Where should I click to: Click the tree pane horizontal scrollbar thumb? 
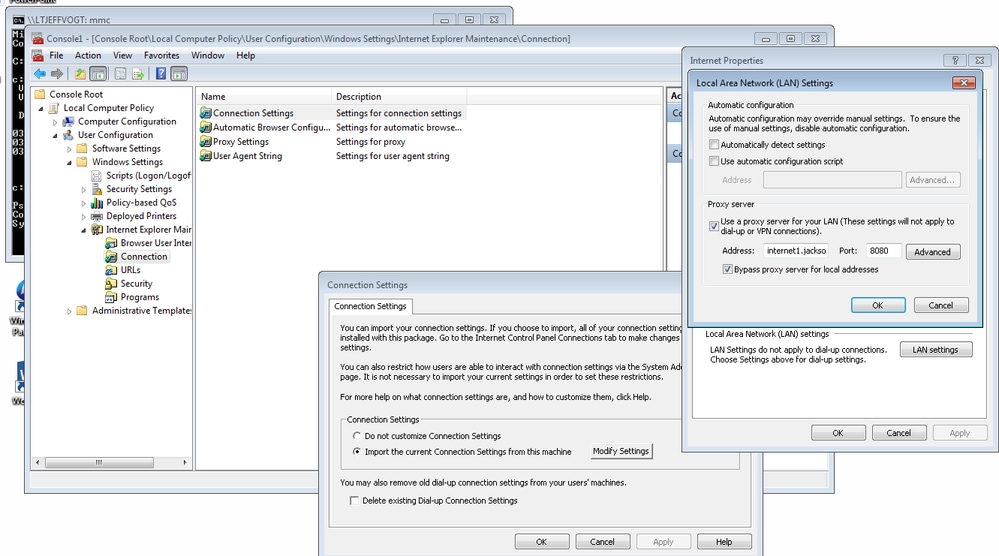click(x=99, y=462)
